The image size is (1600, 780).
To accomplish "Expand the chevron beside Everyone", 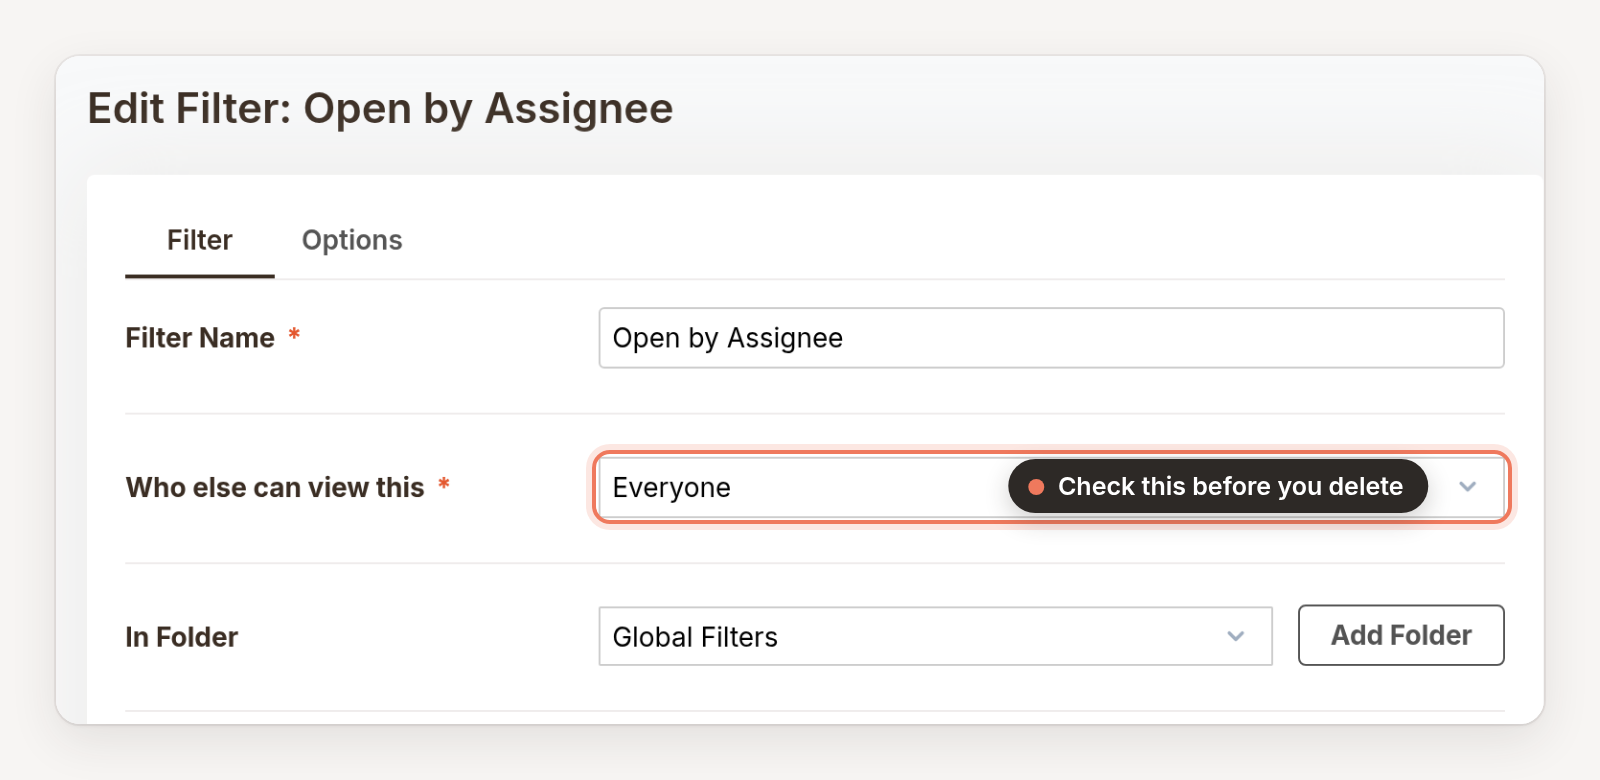I will [x=1467, y=487].
